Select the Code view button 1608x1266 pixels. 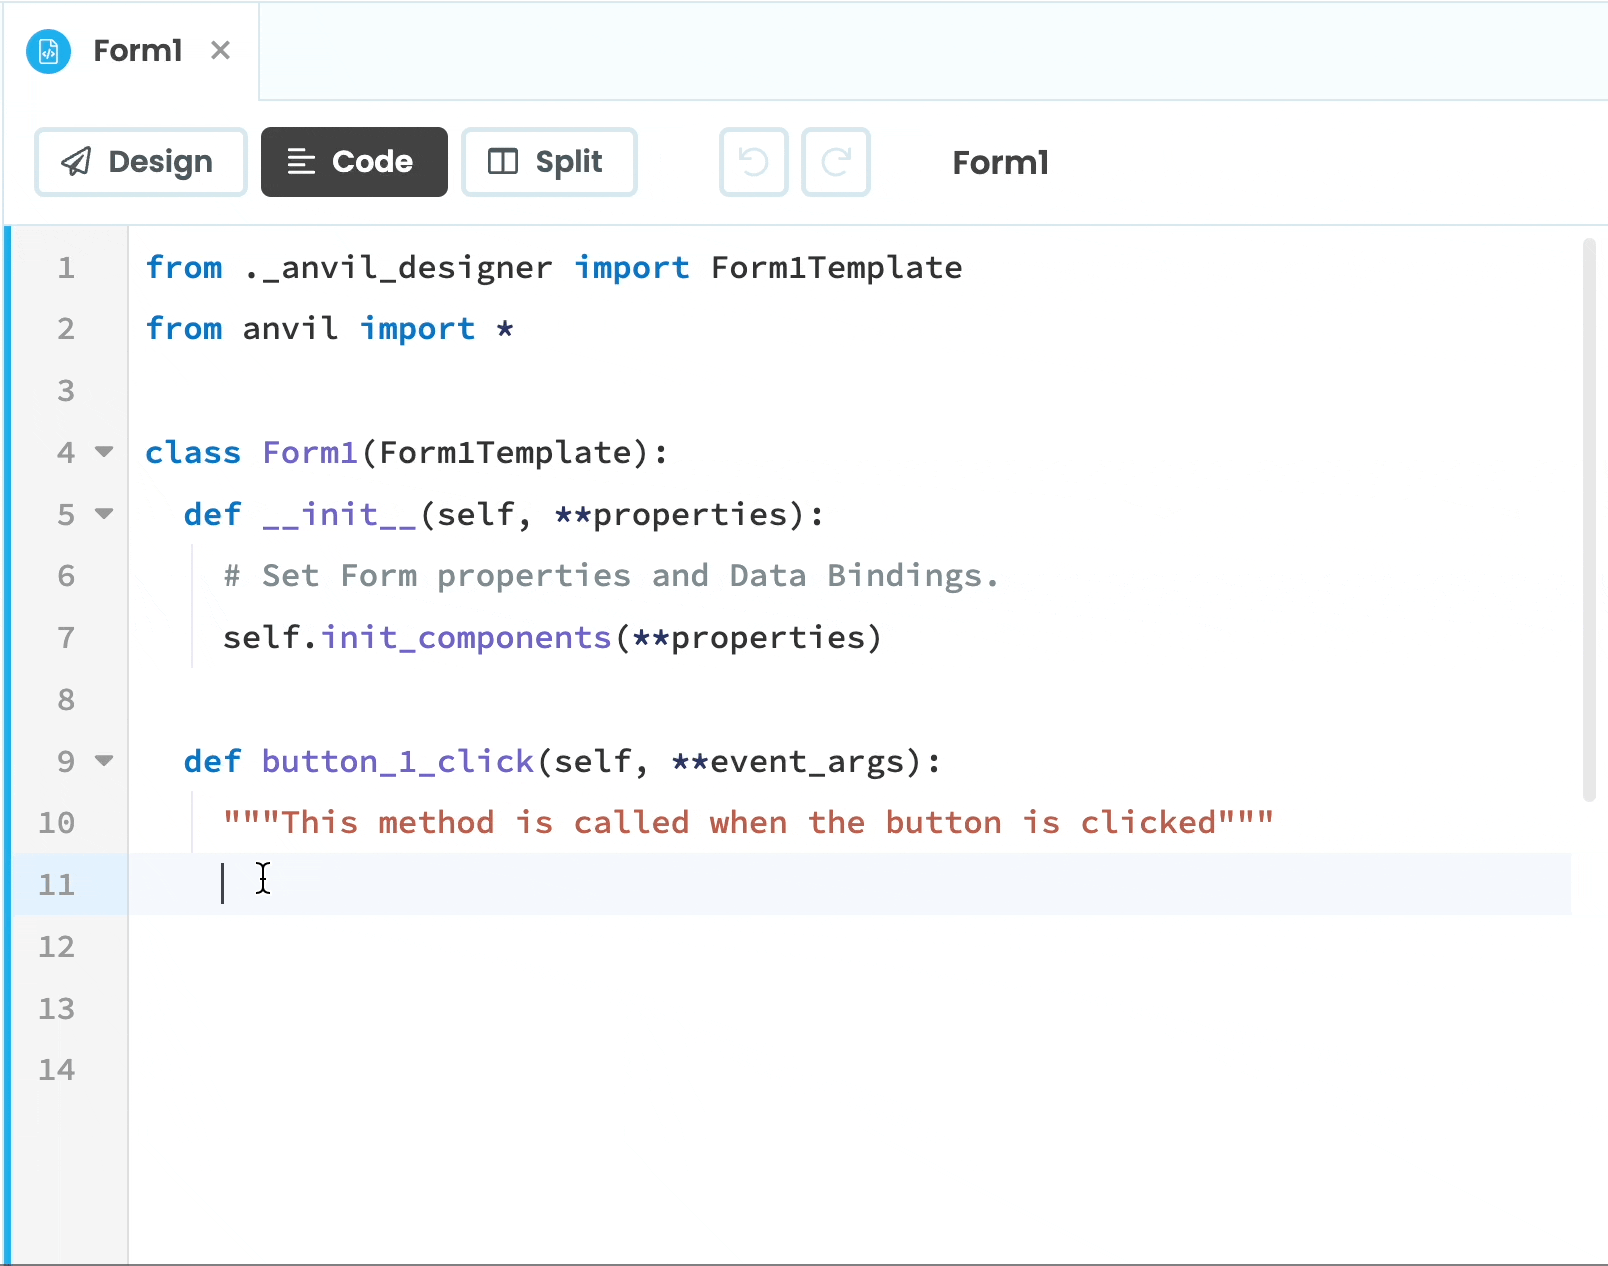354,161
